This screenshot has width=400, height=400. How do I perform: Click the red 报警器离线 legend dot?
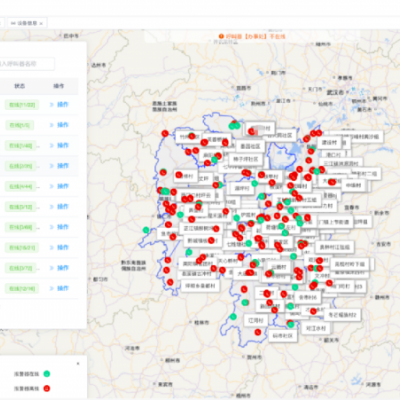pyautogui.click(x=47, y=388)
